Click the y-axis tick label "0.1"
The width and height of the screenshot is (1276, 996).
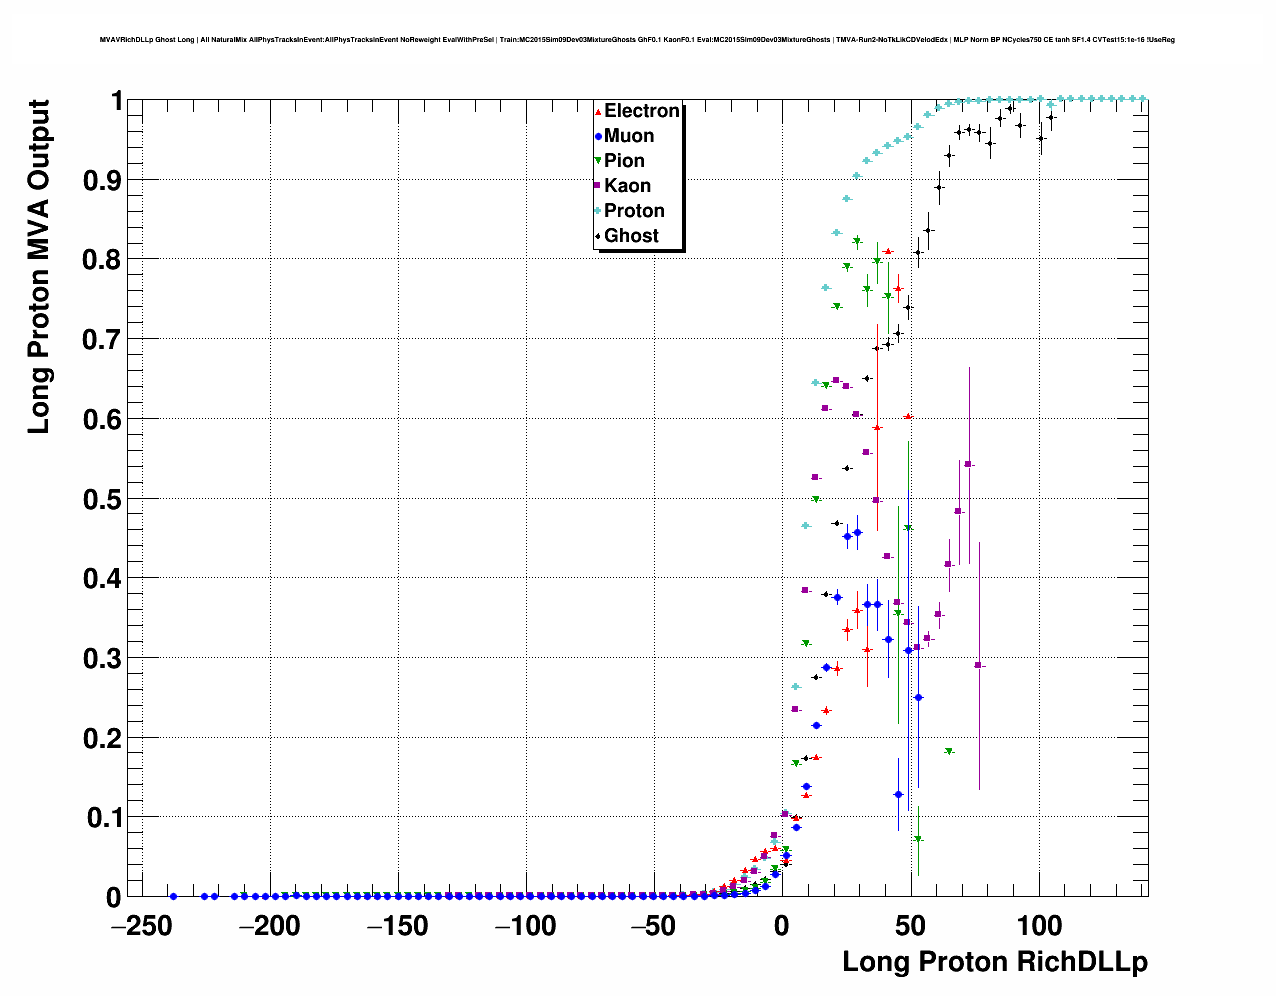pyautogui.click(x=105, y=818)
